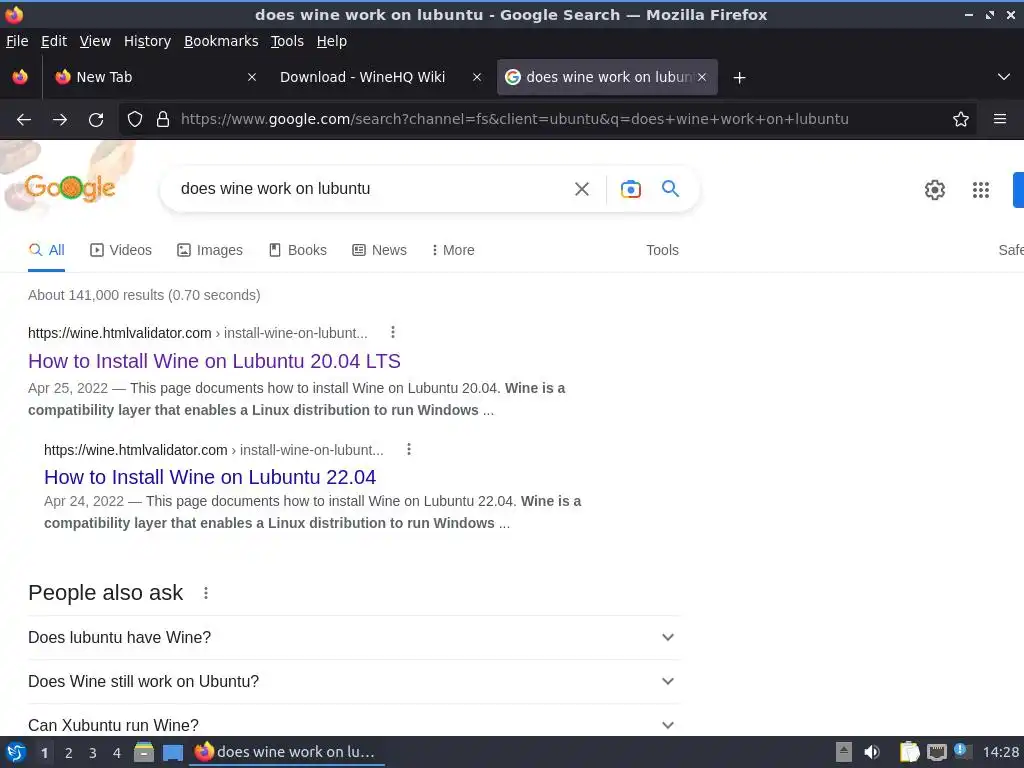List all tabs dropdown arrow
The height and width of the screenshot is (768, 1024).
(1004, 77)
